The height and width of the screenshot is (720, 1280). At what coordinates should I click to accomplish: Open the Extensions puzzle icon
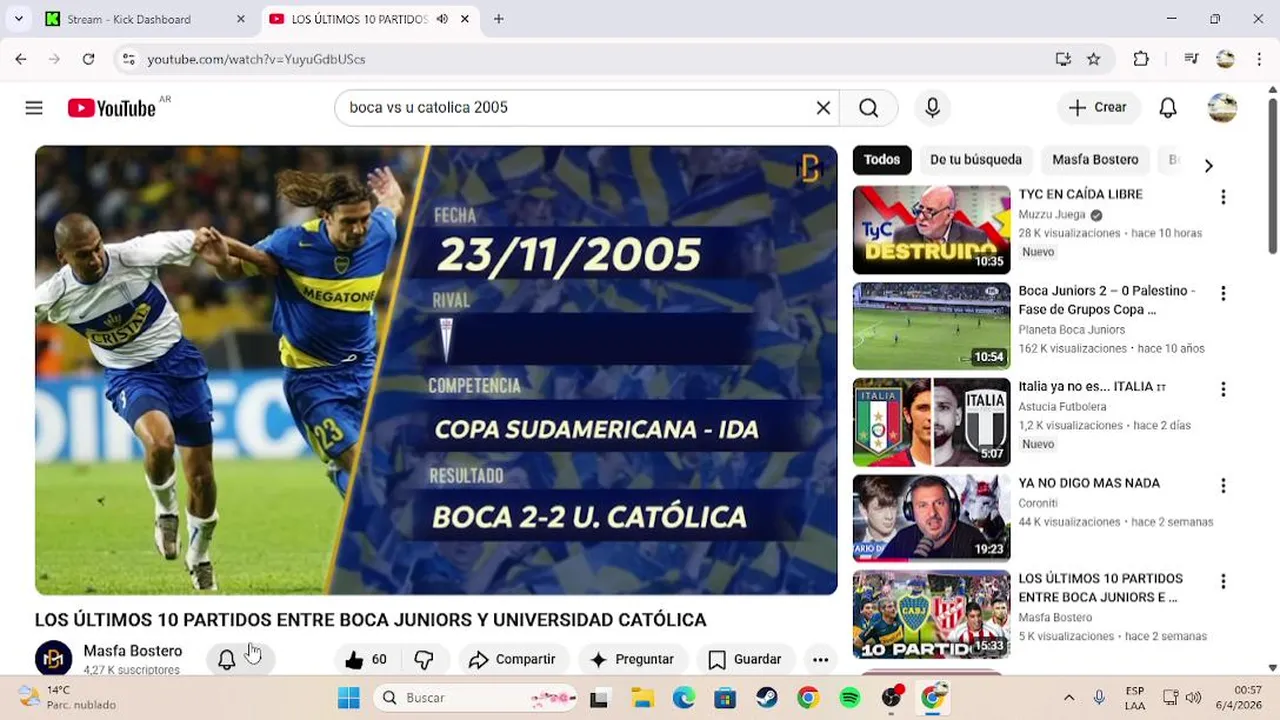coord(1141,59)
